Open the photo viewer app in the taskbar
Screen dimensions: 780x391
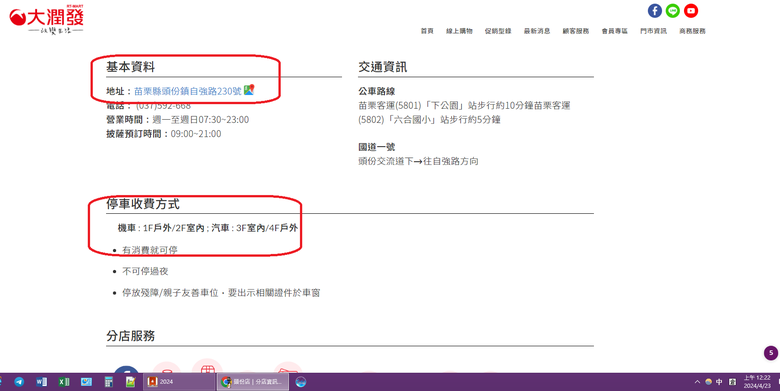pyautogui.click(x=86, y=382)
